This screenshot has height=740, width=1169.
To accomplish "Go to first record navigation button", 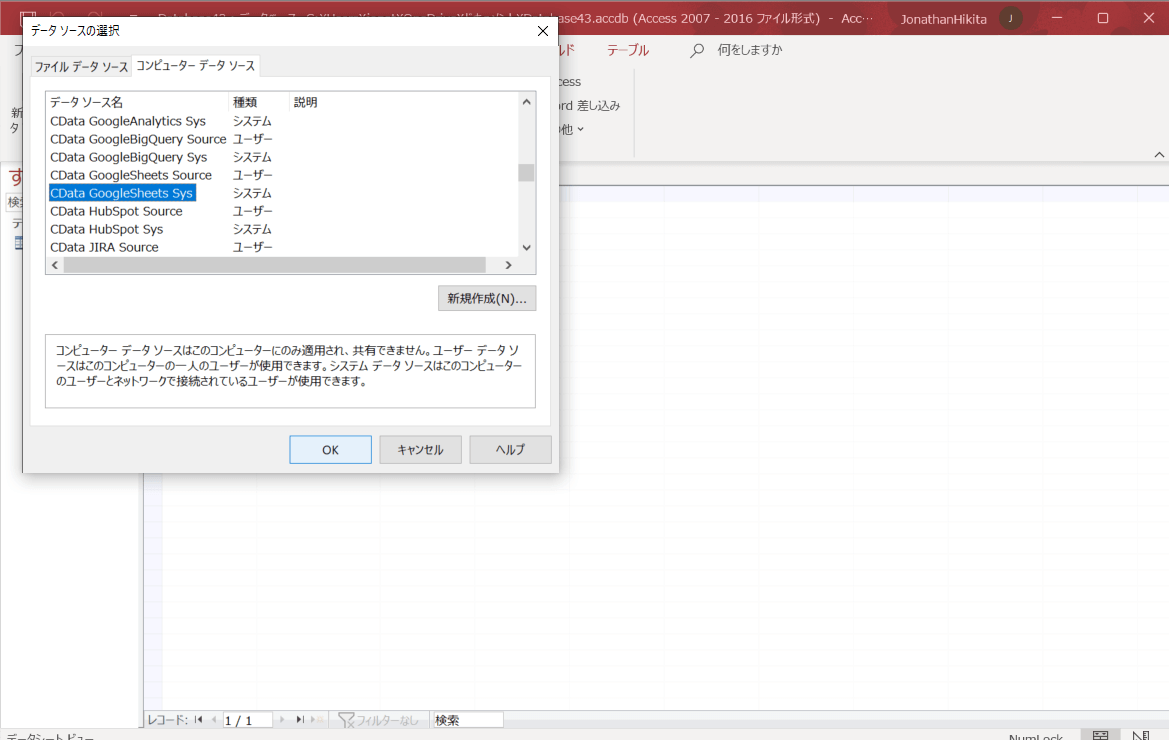I will (x=198, y=720).
